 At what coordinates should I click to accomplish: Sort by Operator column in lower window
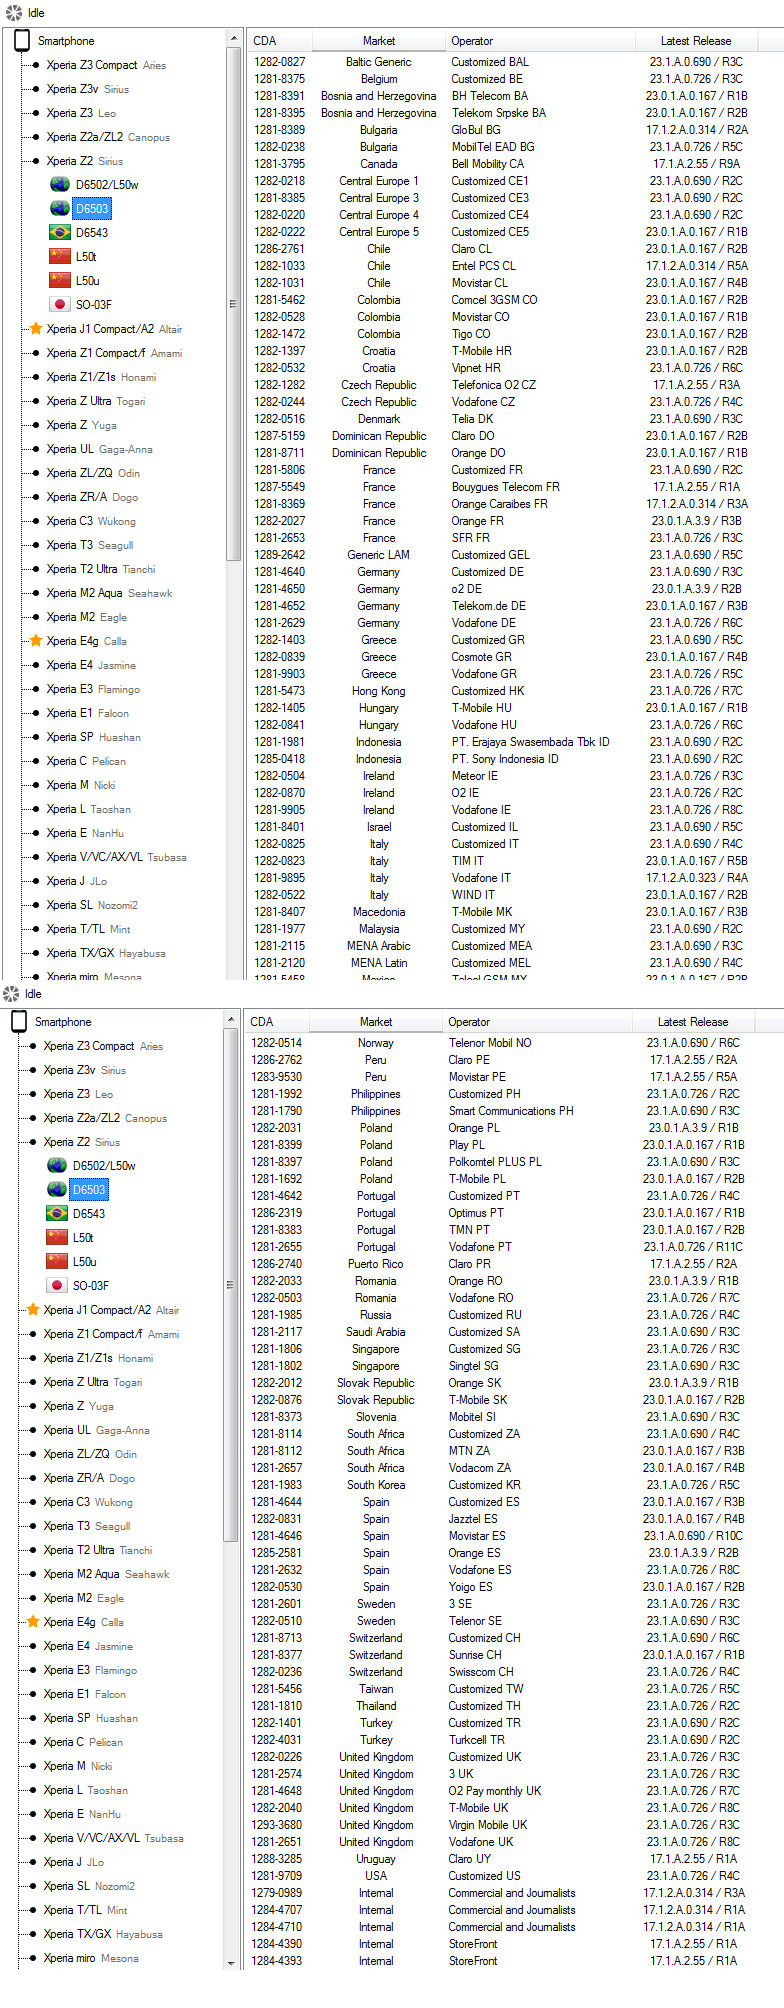537,1022
